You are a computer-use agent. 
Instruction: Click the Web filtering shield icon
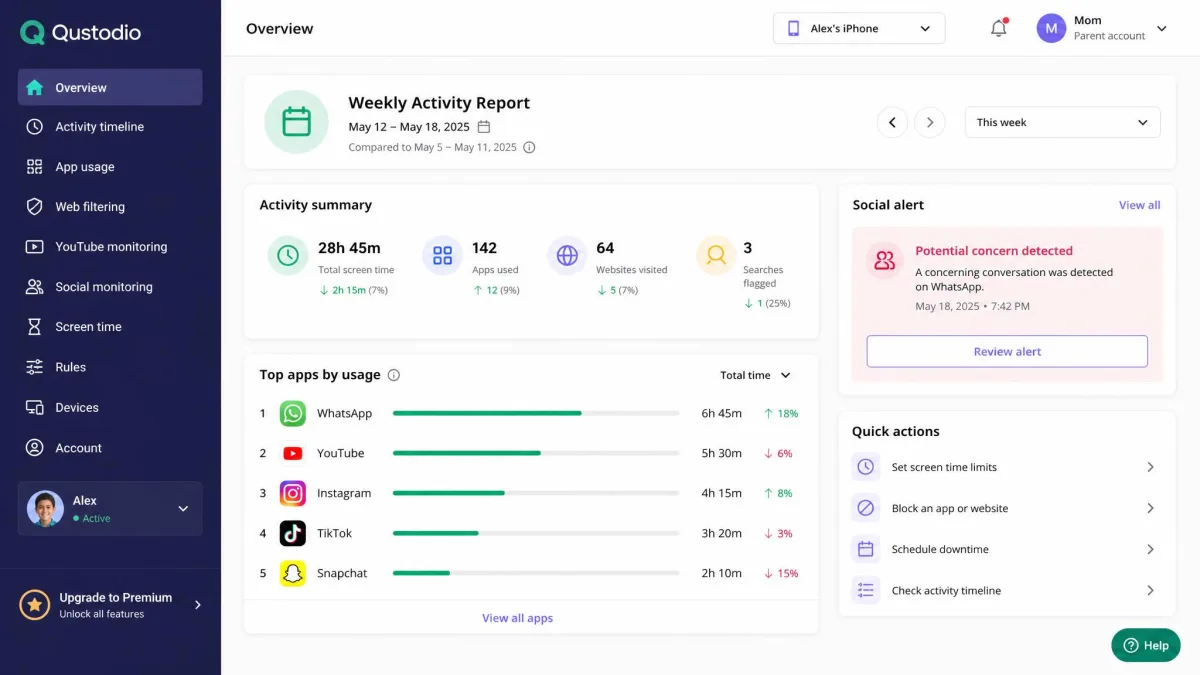[34, 207]
